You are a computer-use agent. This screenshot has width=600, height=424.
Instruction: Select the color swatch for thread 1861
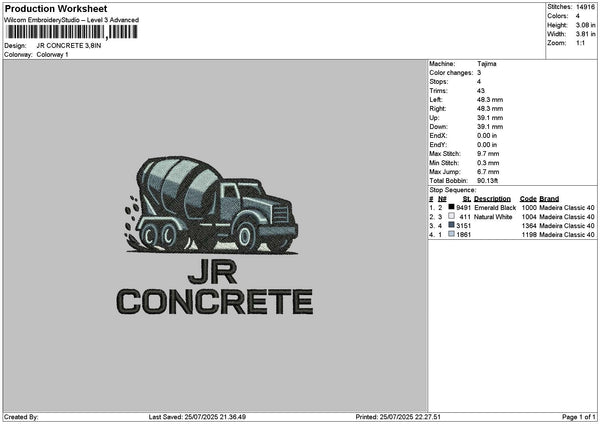tap(451, 235)
